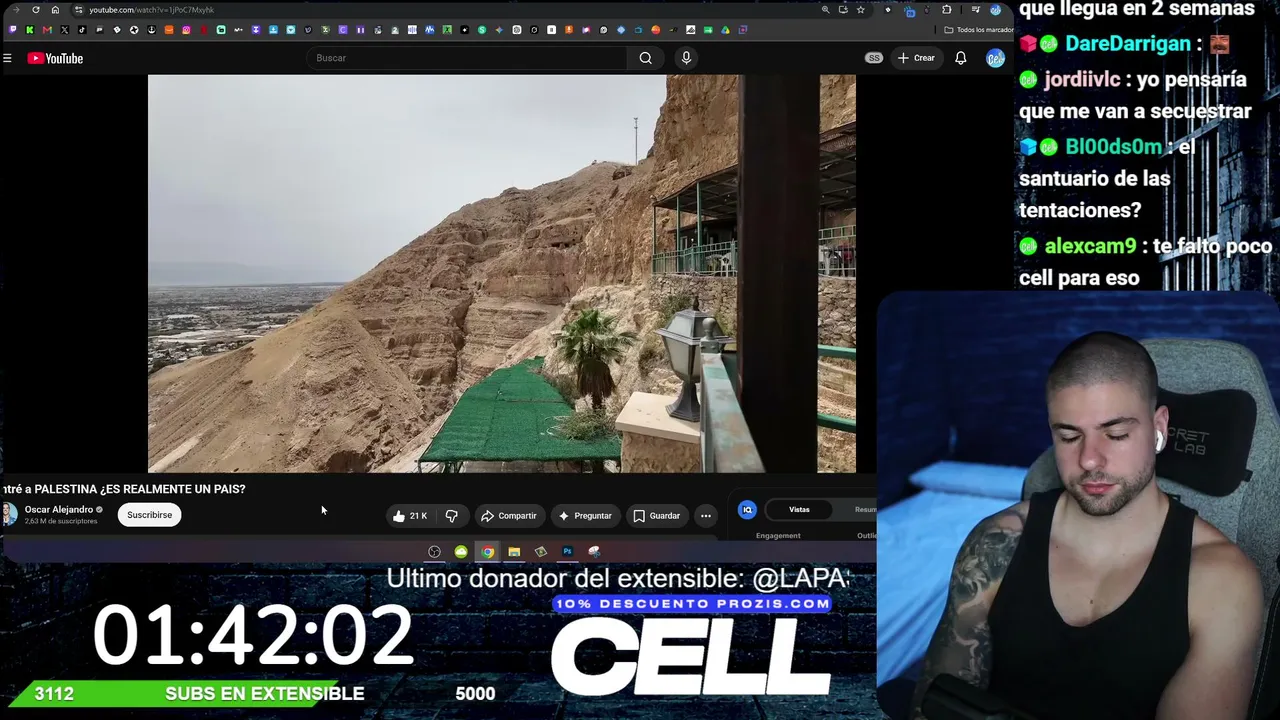Open the account avatar menu on YouTube
This screenshot has height=720, width=1280.
click(x=995, y=58)
